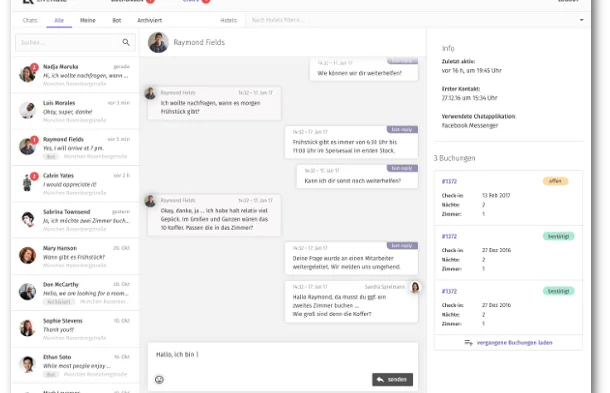This screenshot has height=393, width=610.
Task: Click 'Facebook Messenger' chat application value
Action: [x=470, y=125]
